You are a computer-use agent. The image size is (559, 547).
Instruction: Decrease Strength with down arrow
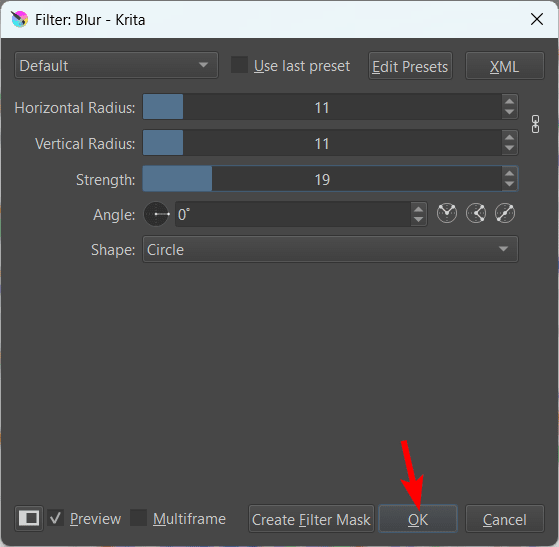coord(509,184)
